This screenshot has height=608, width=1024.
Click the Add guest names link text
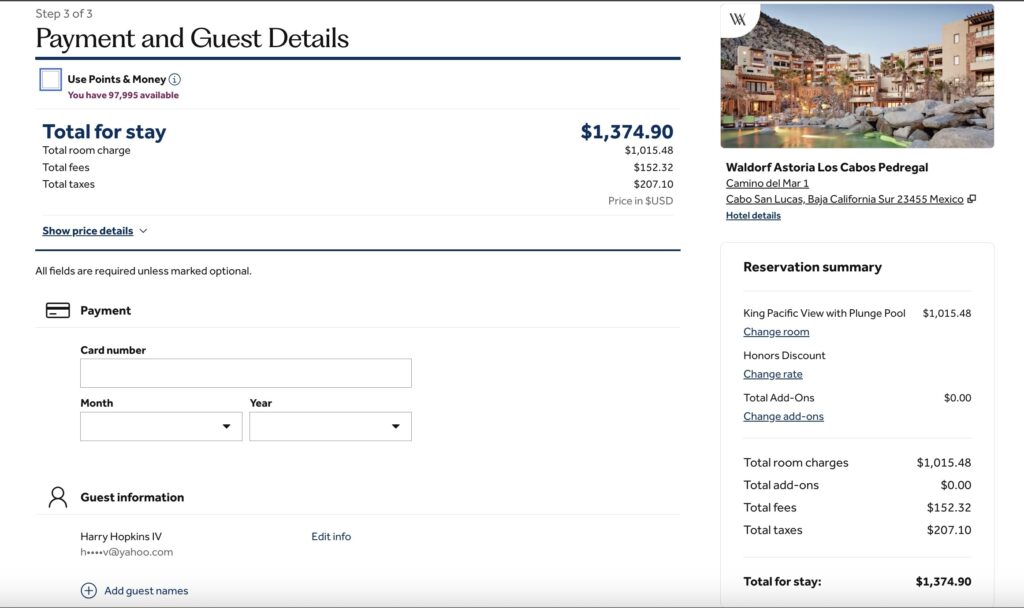(146, 591)
